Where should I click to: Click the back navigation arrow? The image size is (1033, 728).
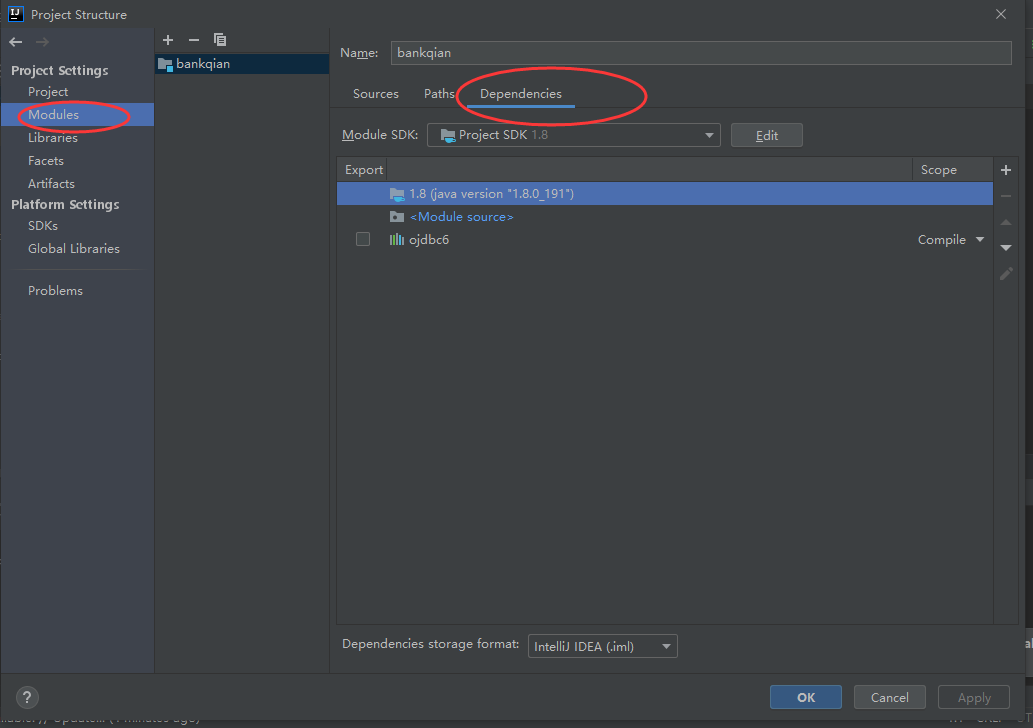tap(16, 42)
